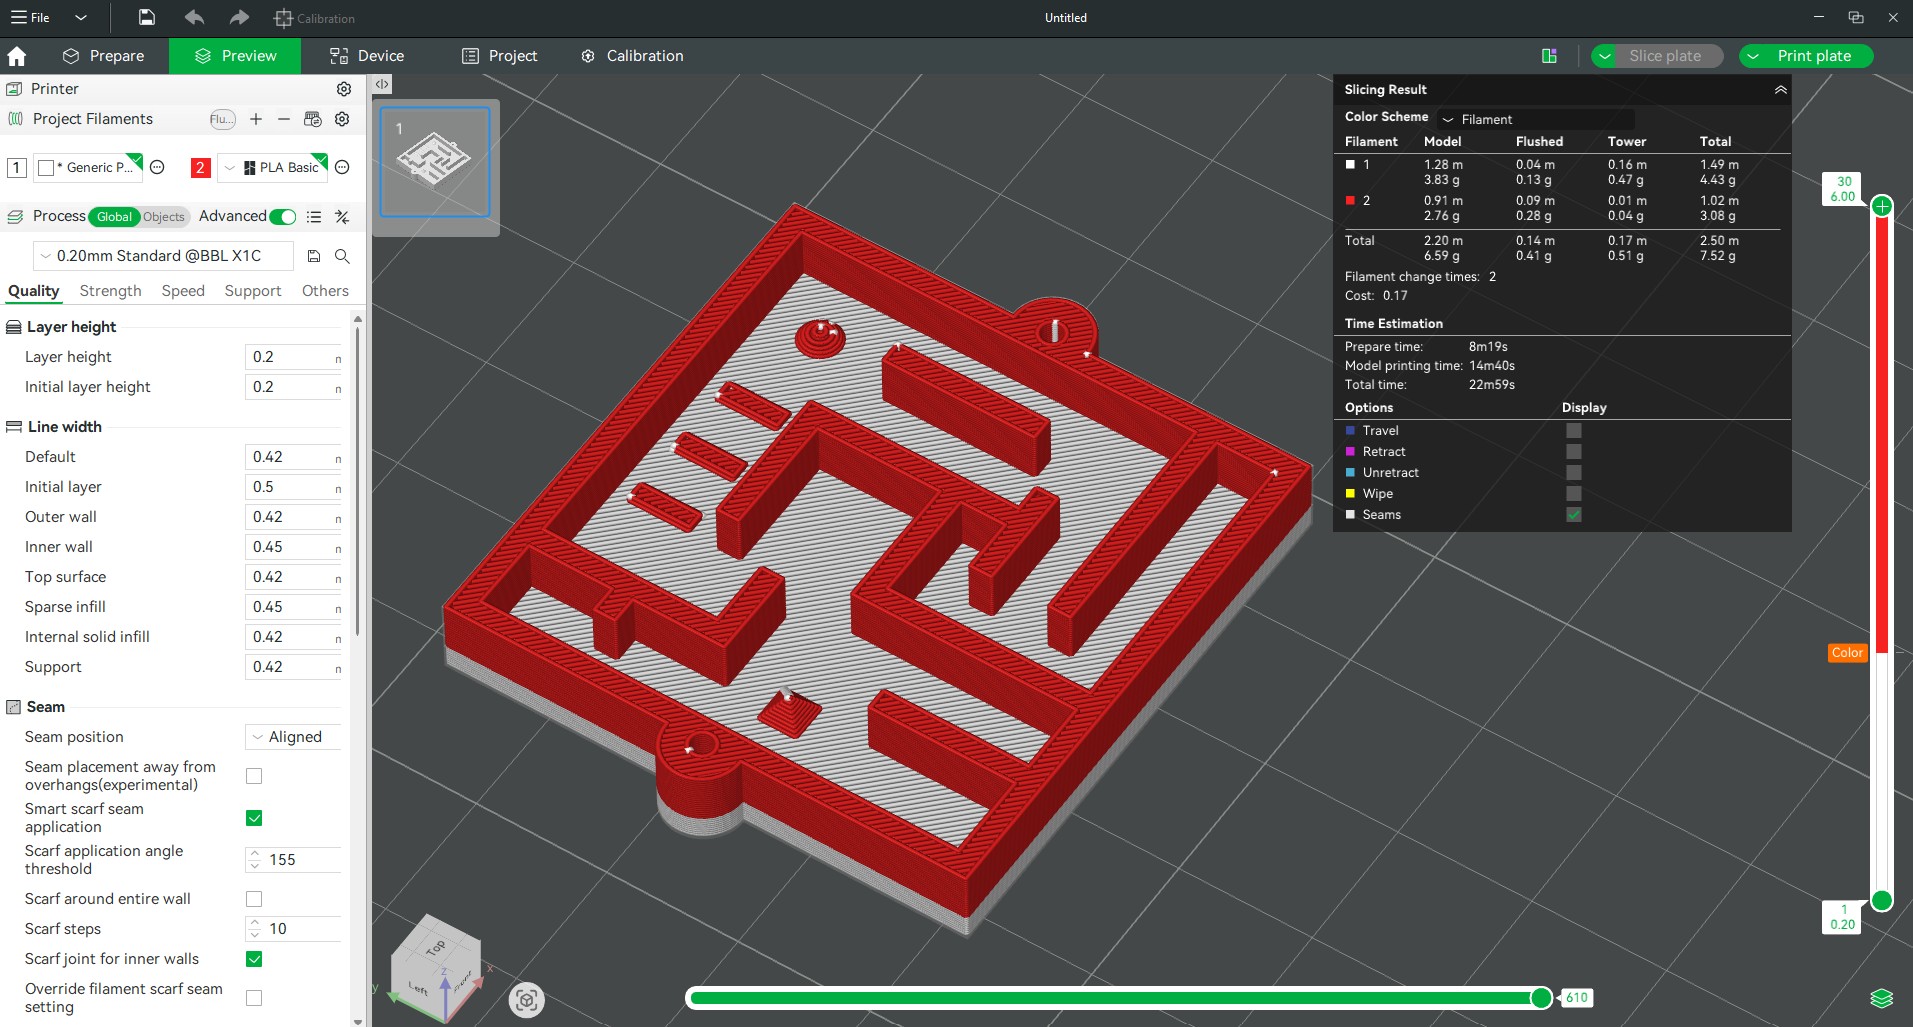The height and width of the screenshot is (1027, 1913).
Task: Click the horizontal move slider handle
Action: point(1541,998)
